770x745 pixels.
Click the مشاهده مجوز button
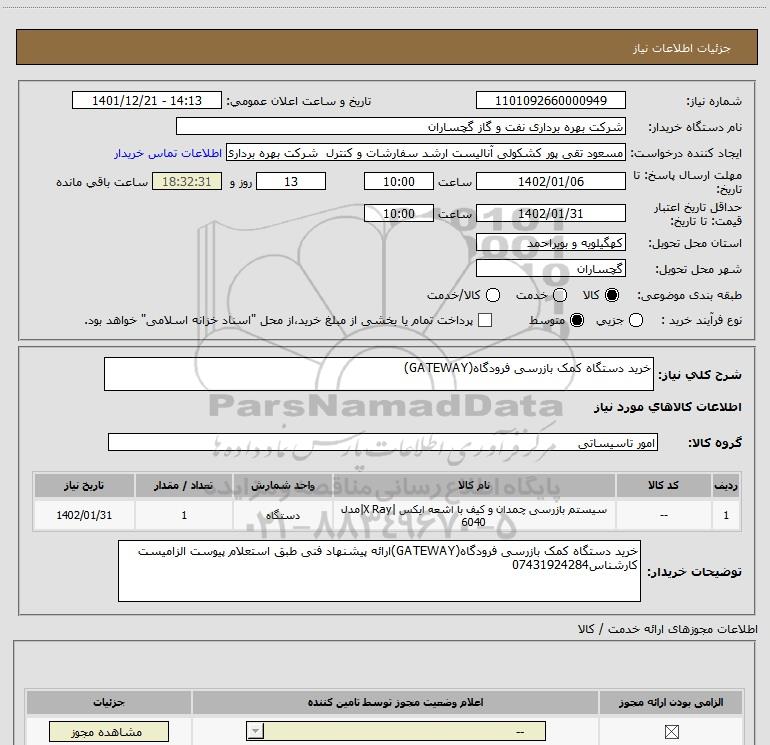[109, 732]
